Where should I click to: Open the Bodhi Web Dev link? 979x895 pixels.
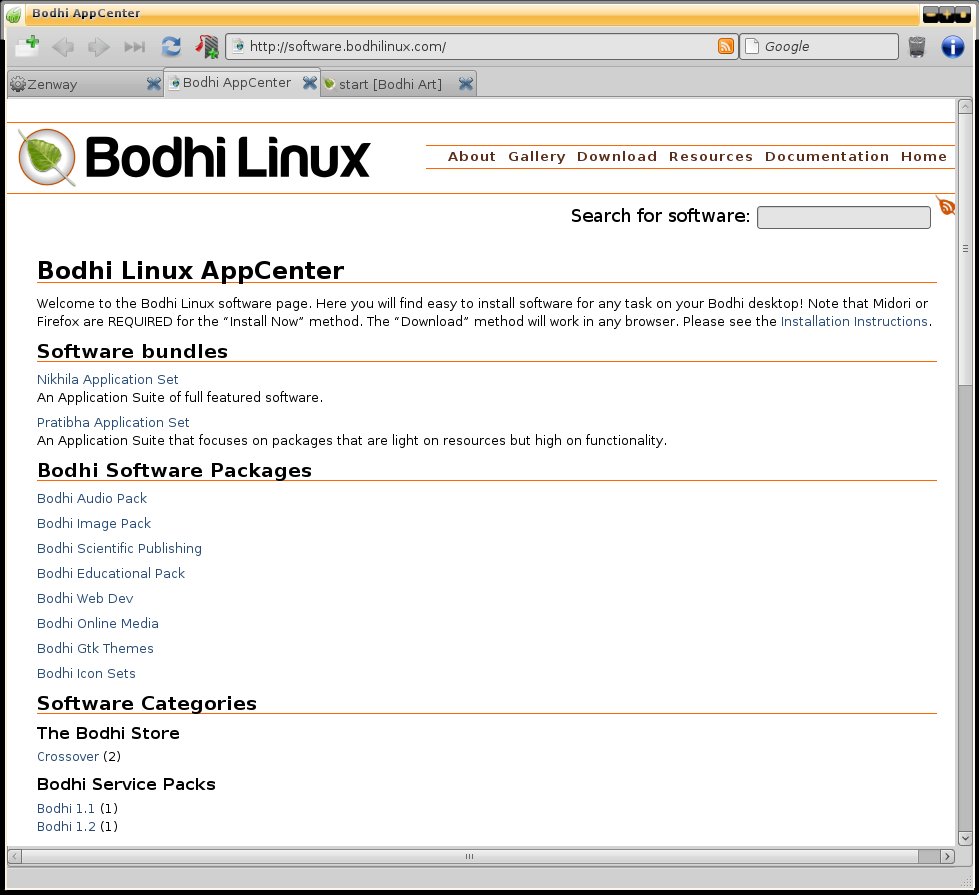coord(85,598)
